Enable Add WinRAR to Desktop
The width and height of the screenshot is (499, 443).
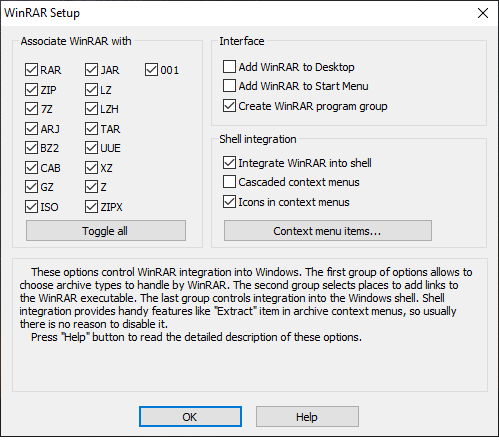[229, 67]
